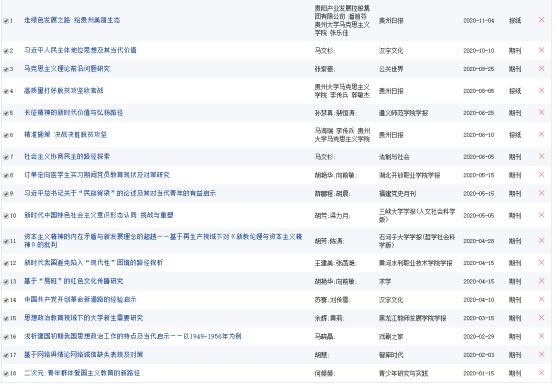Screen dimensions: 554x384
Task: Open the article title link in row 4
Action: pyautogui.click(x=64, y=90)
